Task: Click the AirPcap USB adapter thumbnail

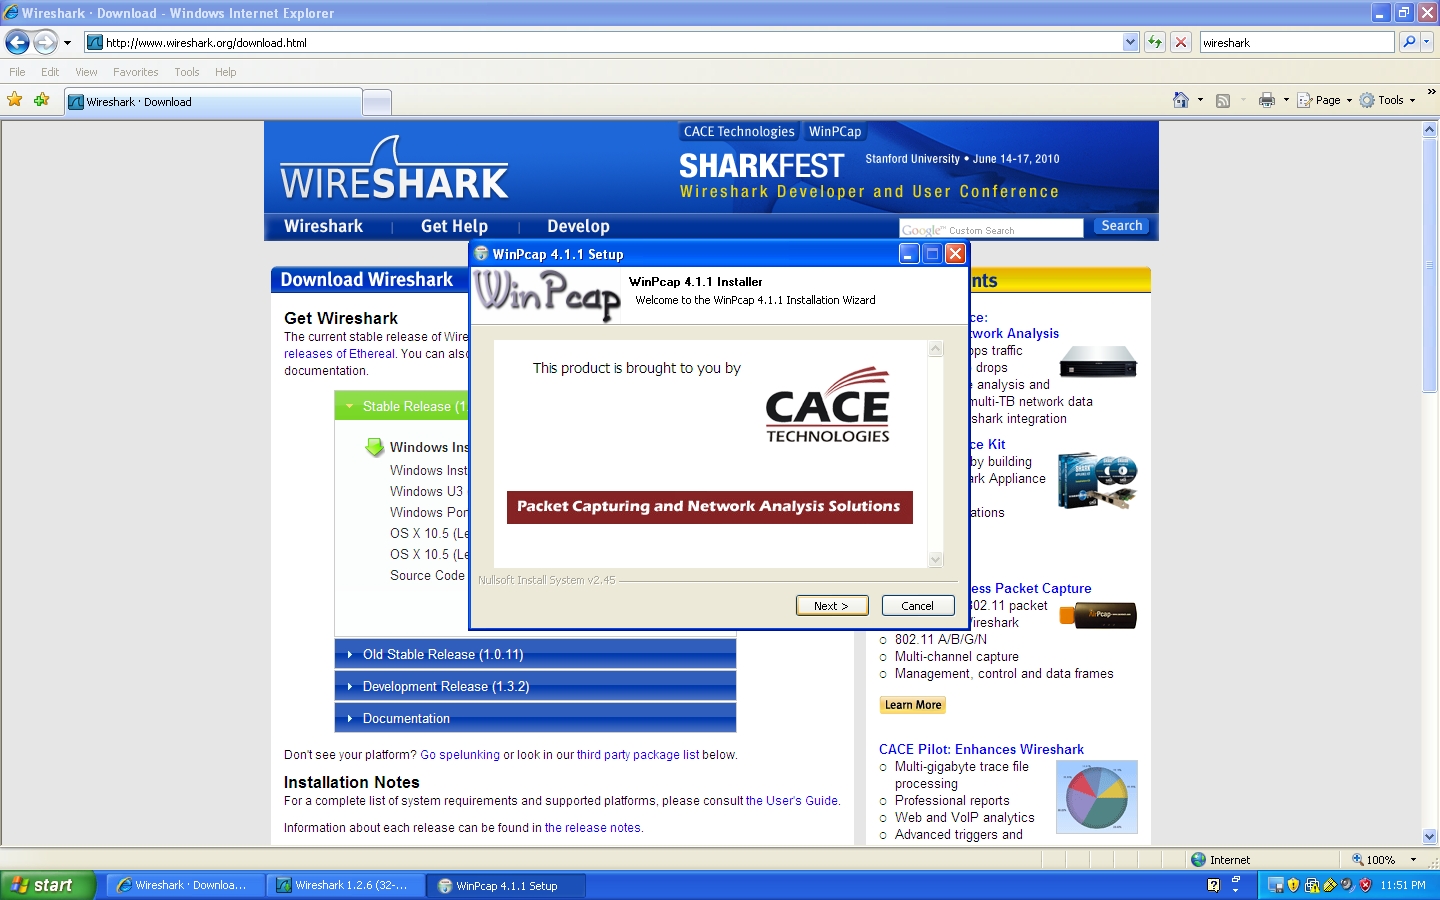Action: pyautogui.click(x=1098, y=614)
